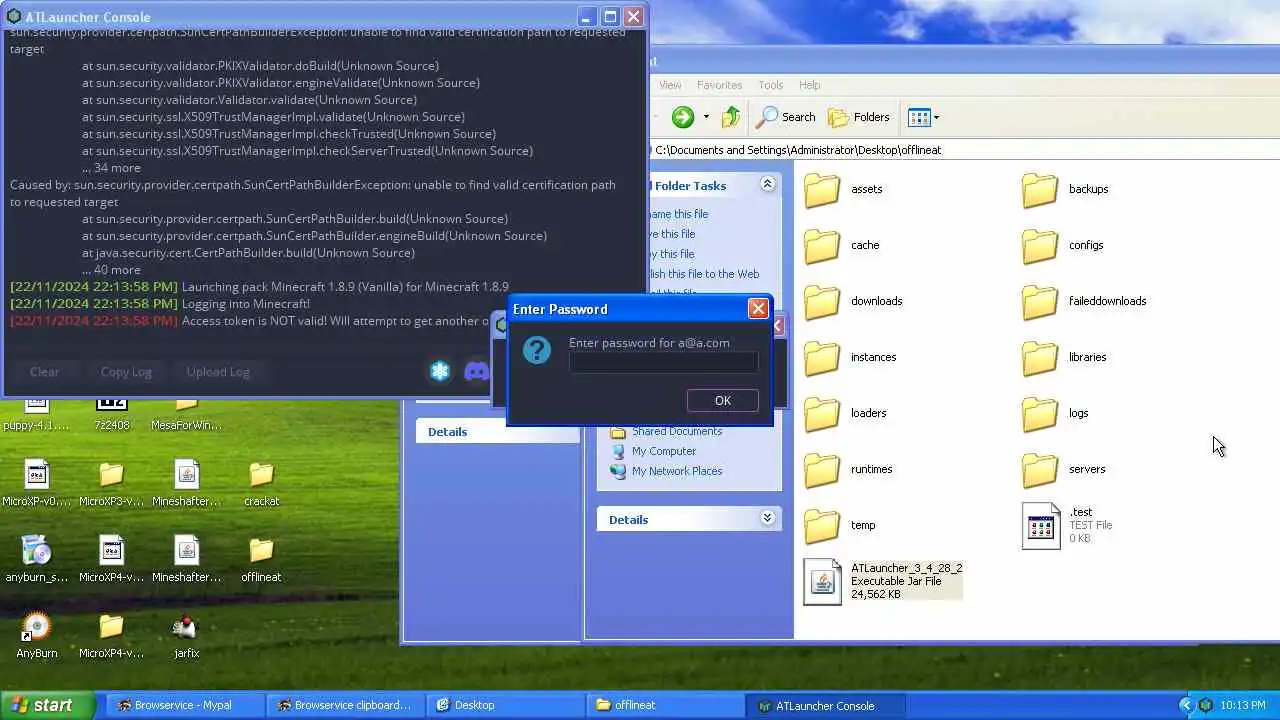Screen dimensions: 1280x720
Task: Switch to offlineat taskbar item
Action: [x=664, y=705]
